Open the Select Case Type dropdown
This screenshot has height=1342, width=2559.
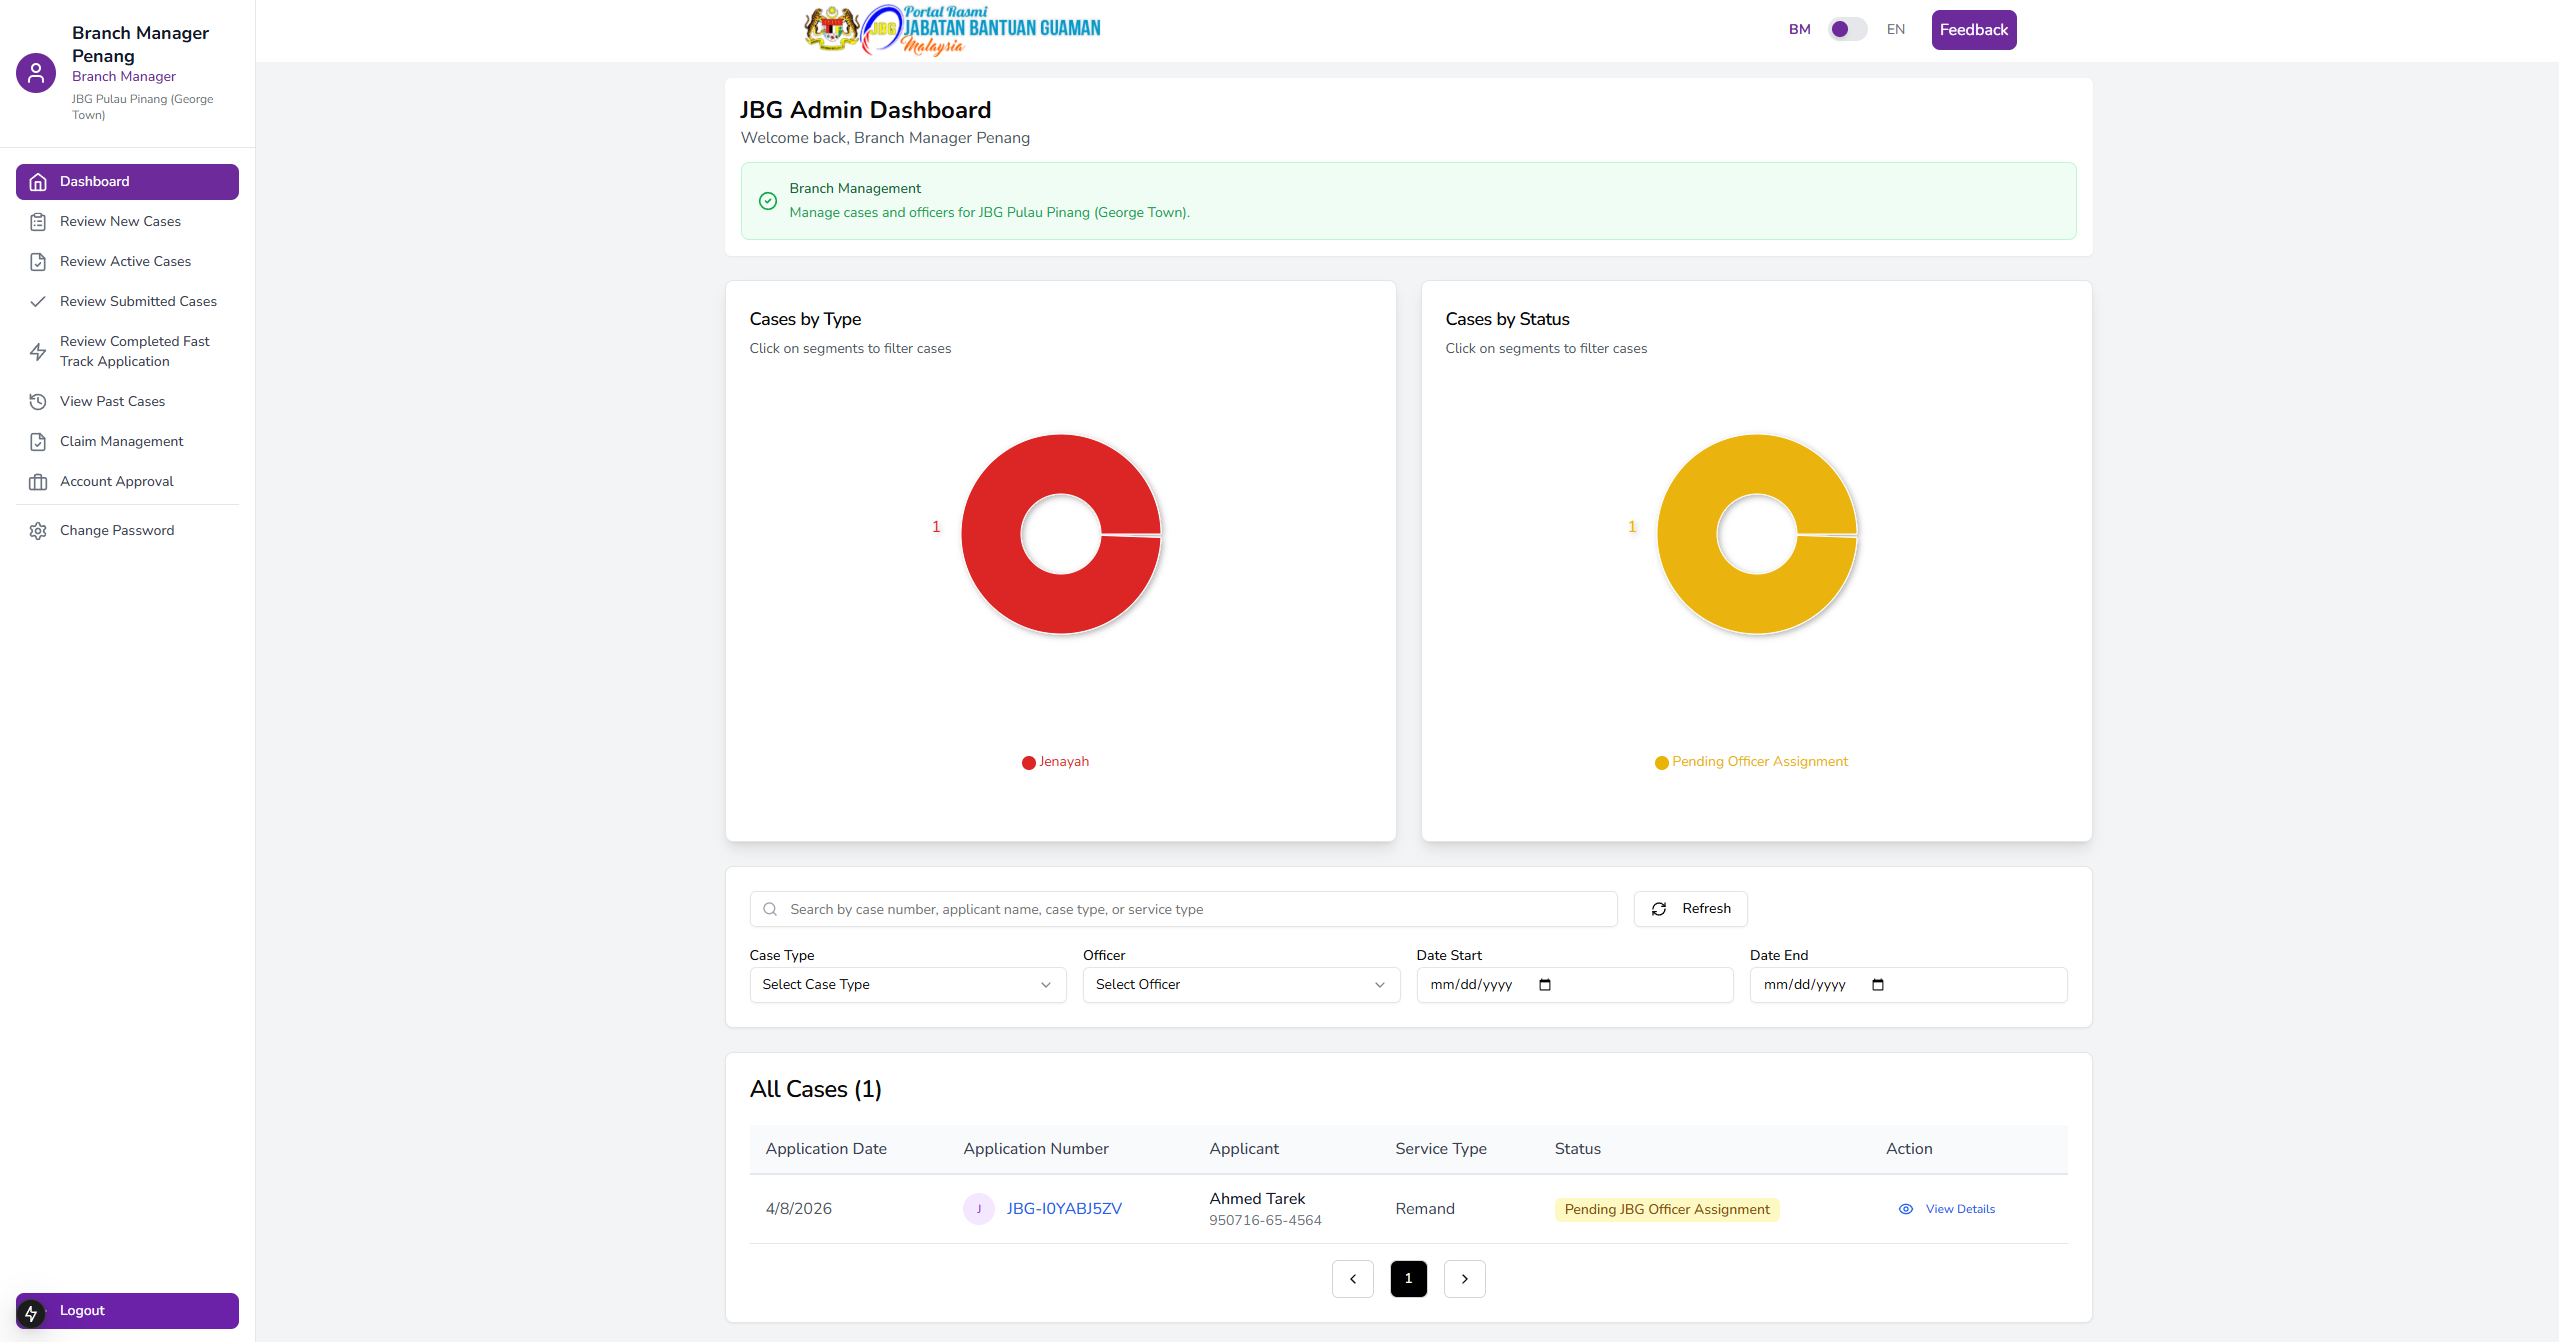pos(907,985)
